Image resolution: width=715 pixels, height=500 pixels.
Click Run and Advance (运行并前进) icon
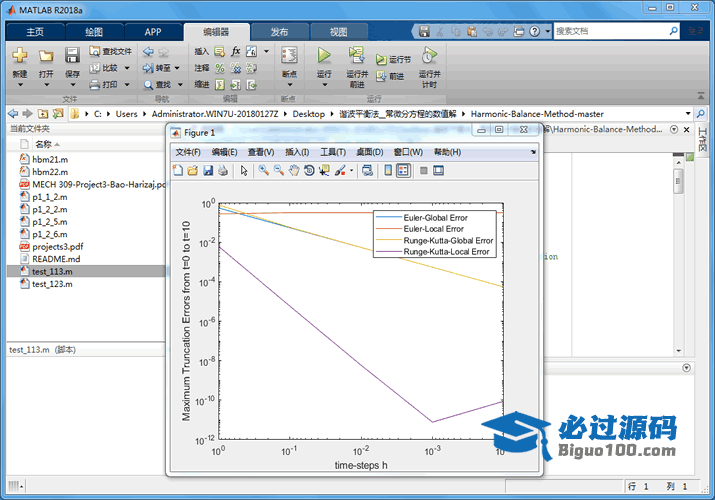coord(356,56)
